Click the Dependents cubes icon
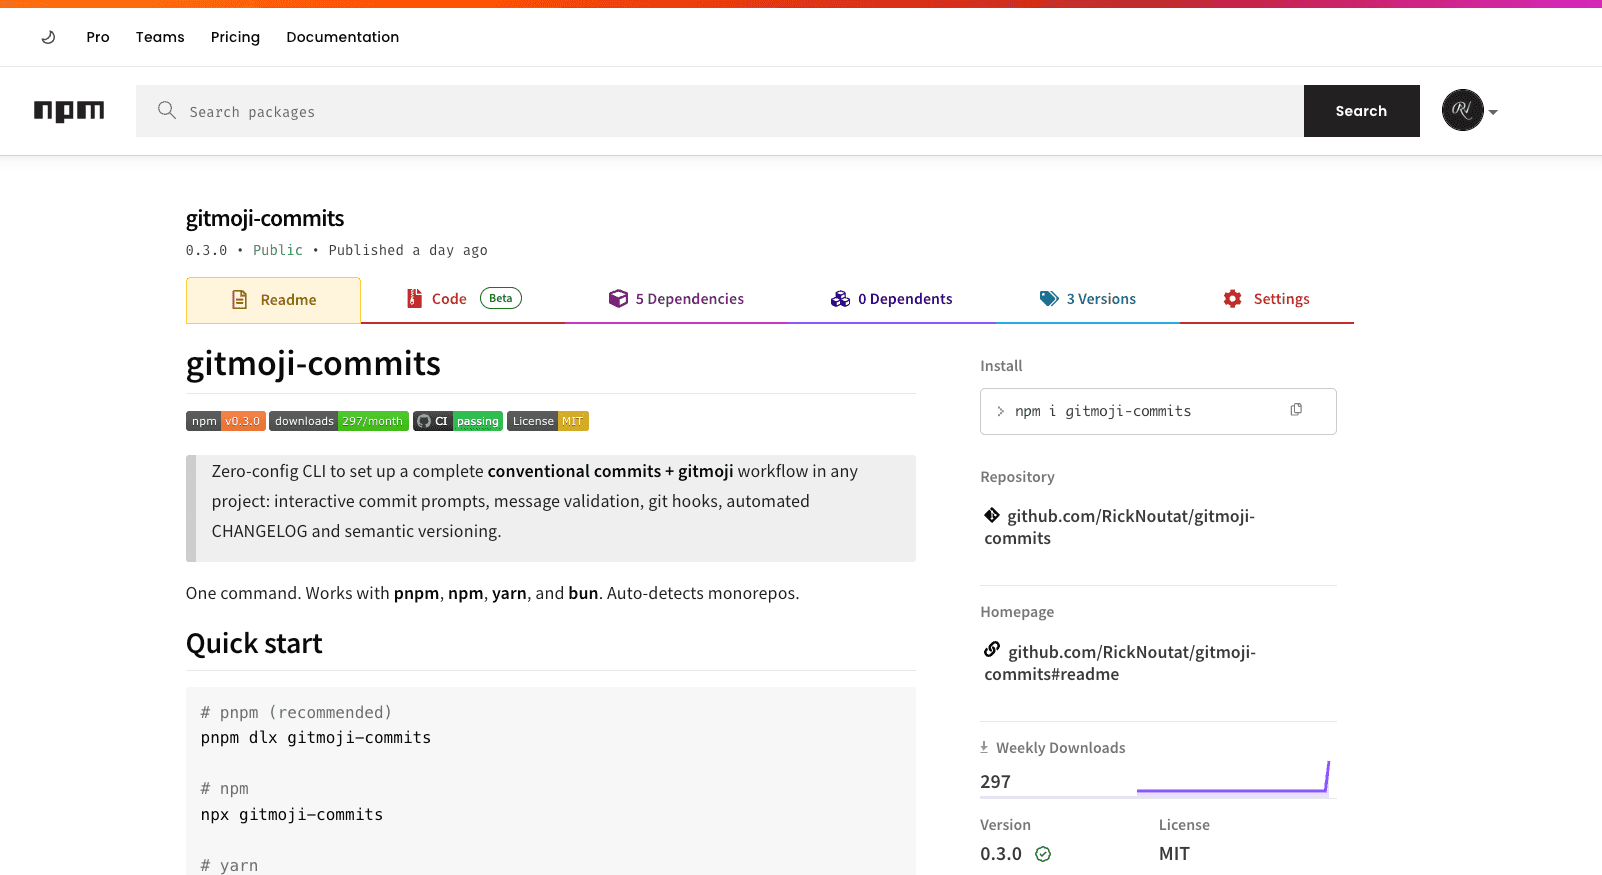The image size is (1602, 875). tap(840, 298)
